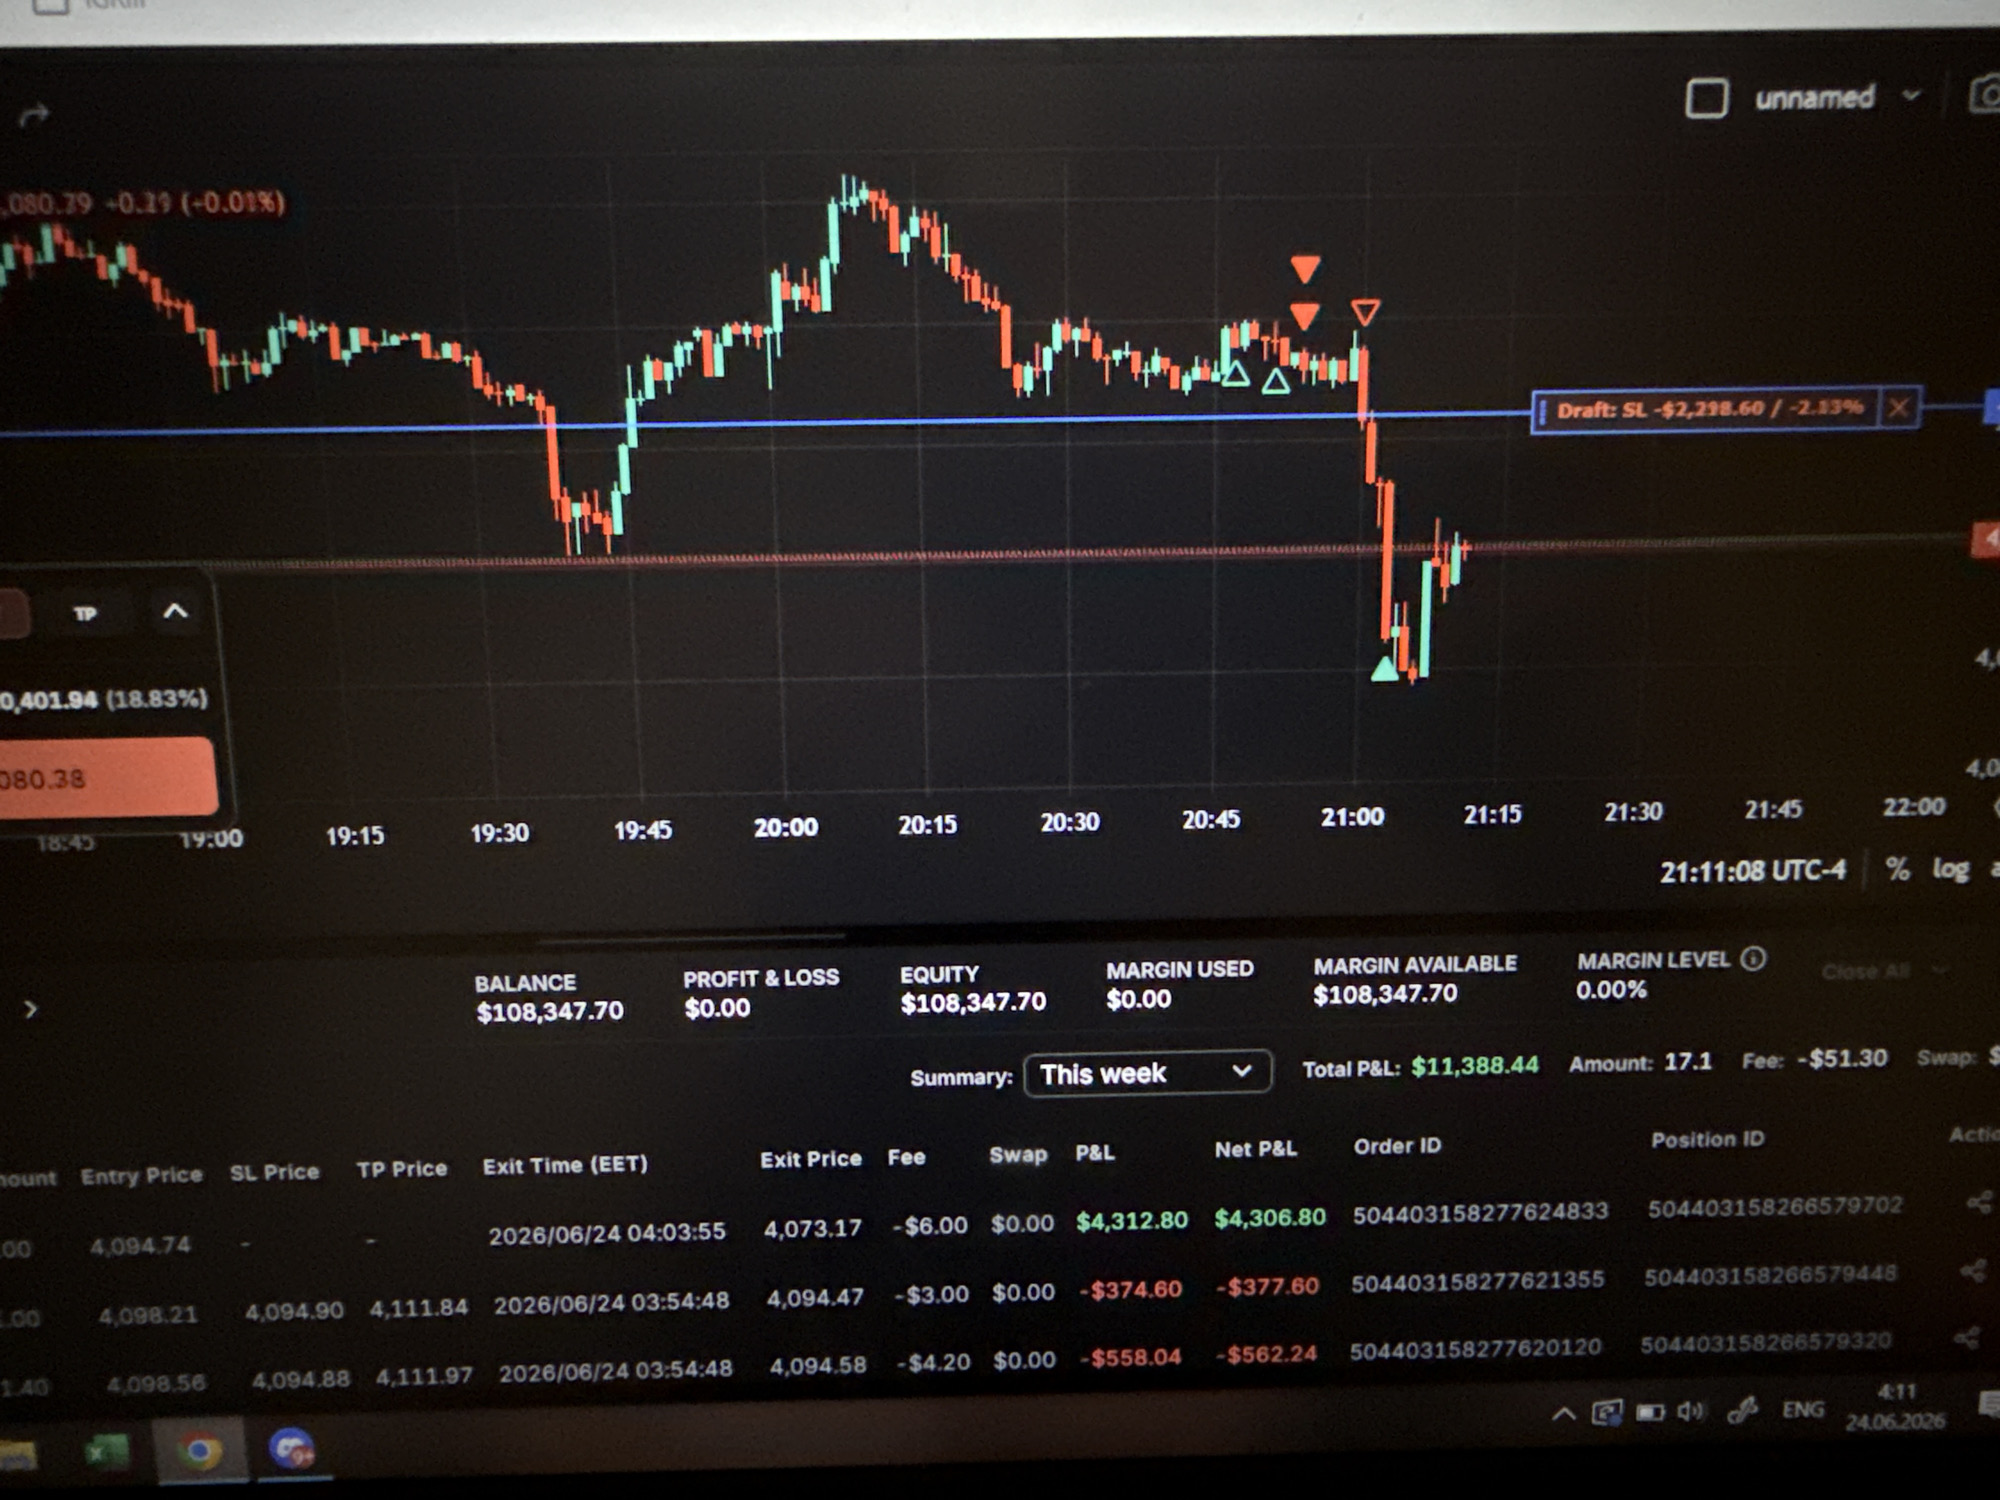Viewport: 2000px width, 1500px height.
Task: Open the Summary This week dropdown
Action: (x=1147, y=1073)
